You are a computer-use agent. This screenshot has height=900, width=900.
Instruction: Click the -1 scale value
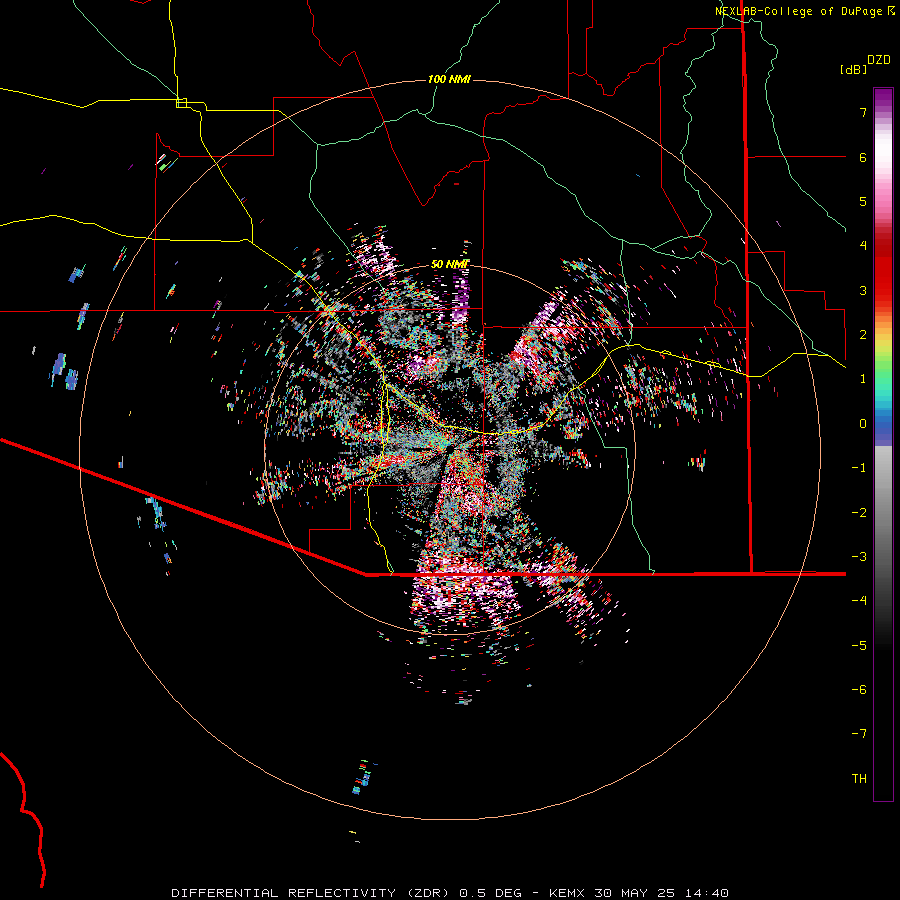click(859, 468)
